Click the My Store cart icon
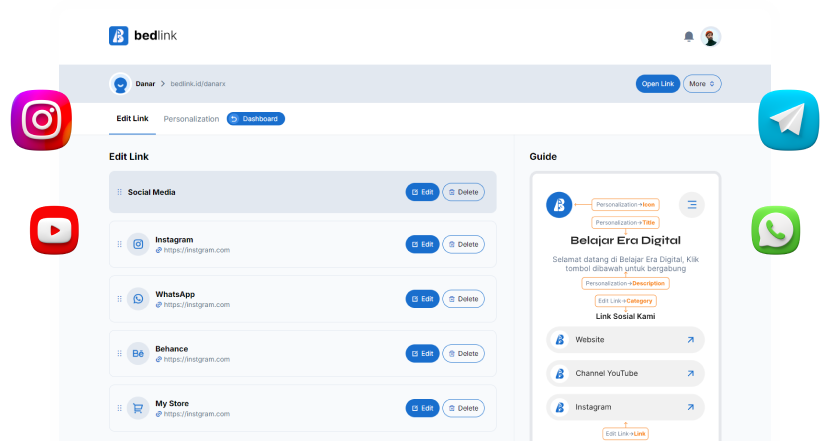 [139, 407]
